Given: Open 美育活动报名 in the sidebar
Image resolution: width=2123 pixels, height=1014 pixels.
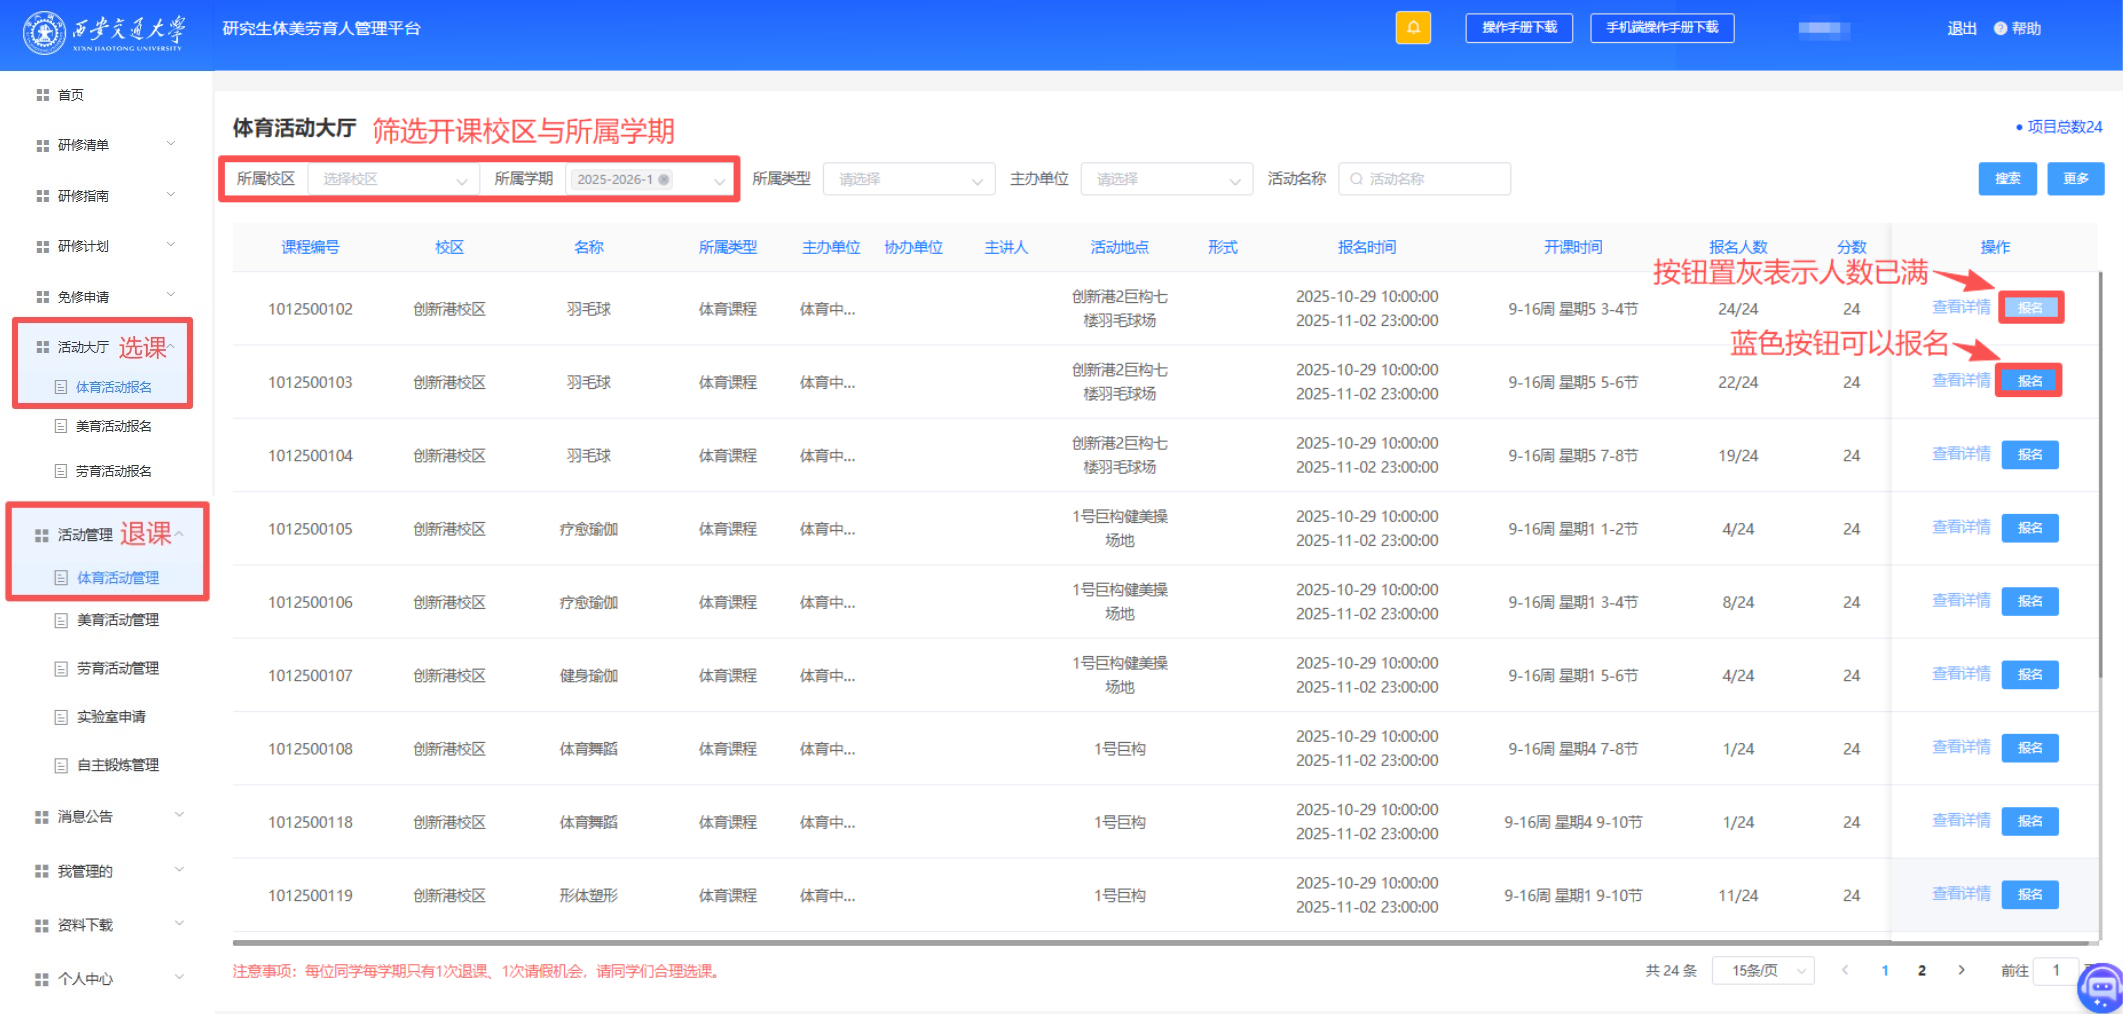Looking at the screenshot, I should (114, 426).
